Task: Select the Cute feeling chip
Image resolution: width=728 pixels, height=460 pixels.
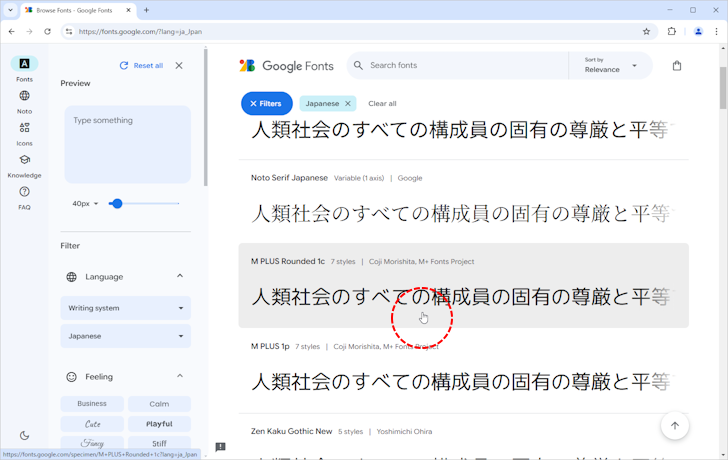Action: pyautogui.click(x=92, y=424)
